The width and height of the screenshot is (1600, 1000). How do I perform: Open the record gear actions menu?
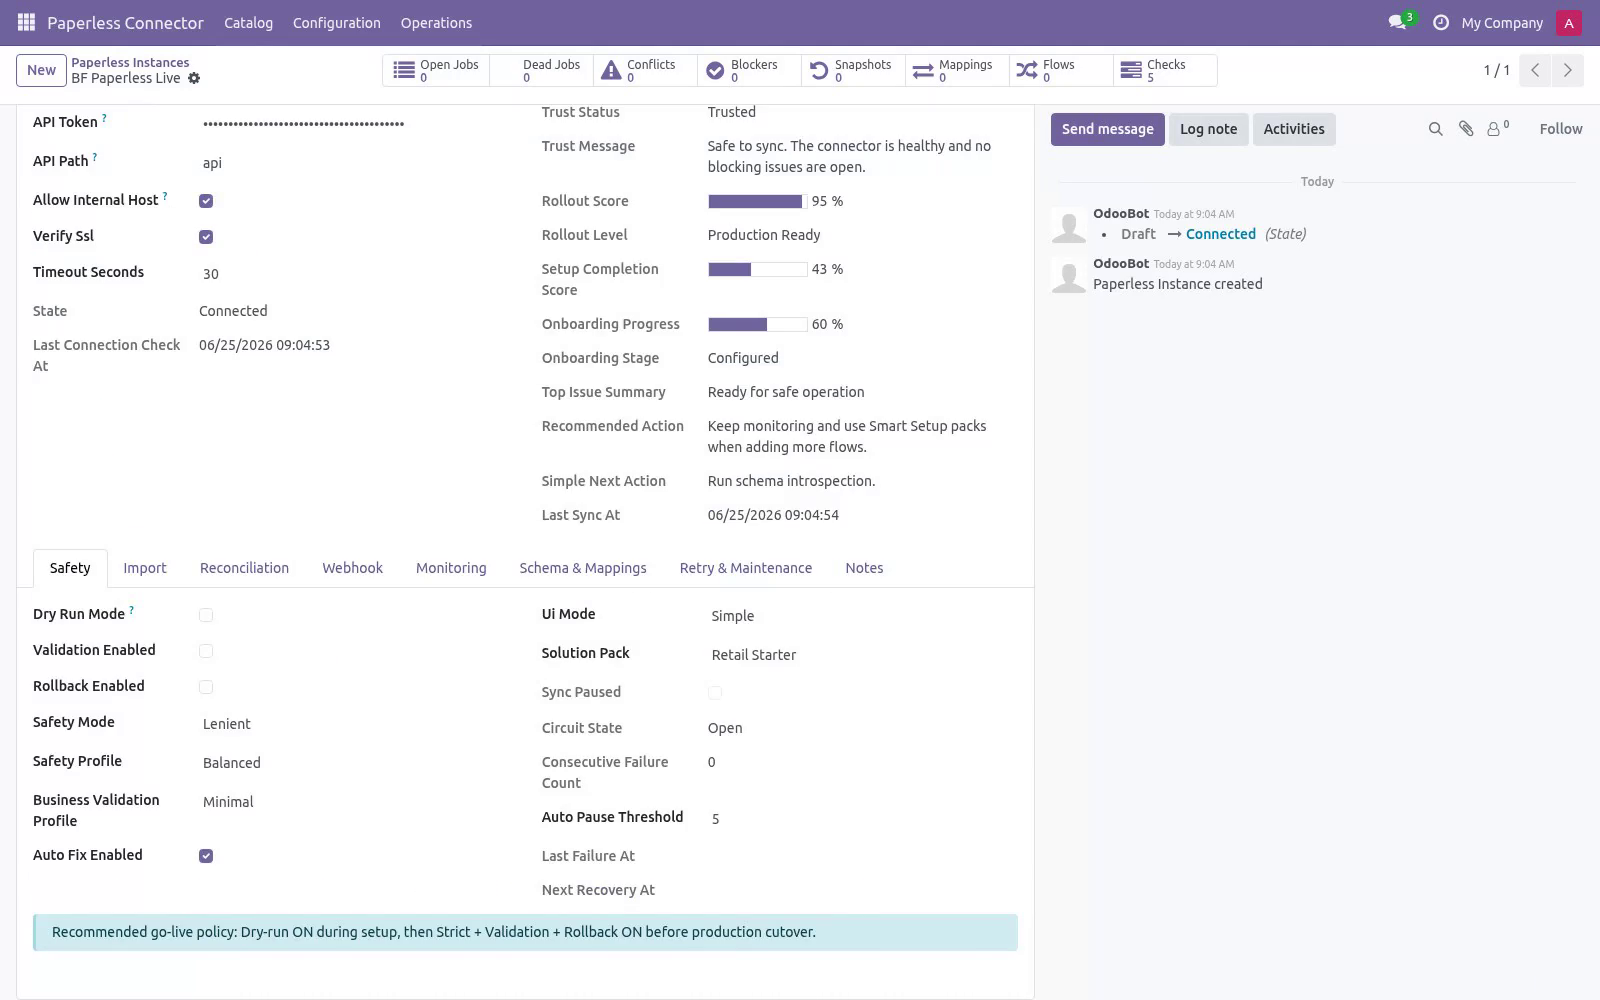[x=194, y=78]
